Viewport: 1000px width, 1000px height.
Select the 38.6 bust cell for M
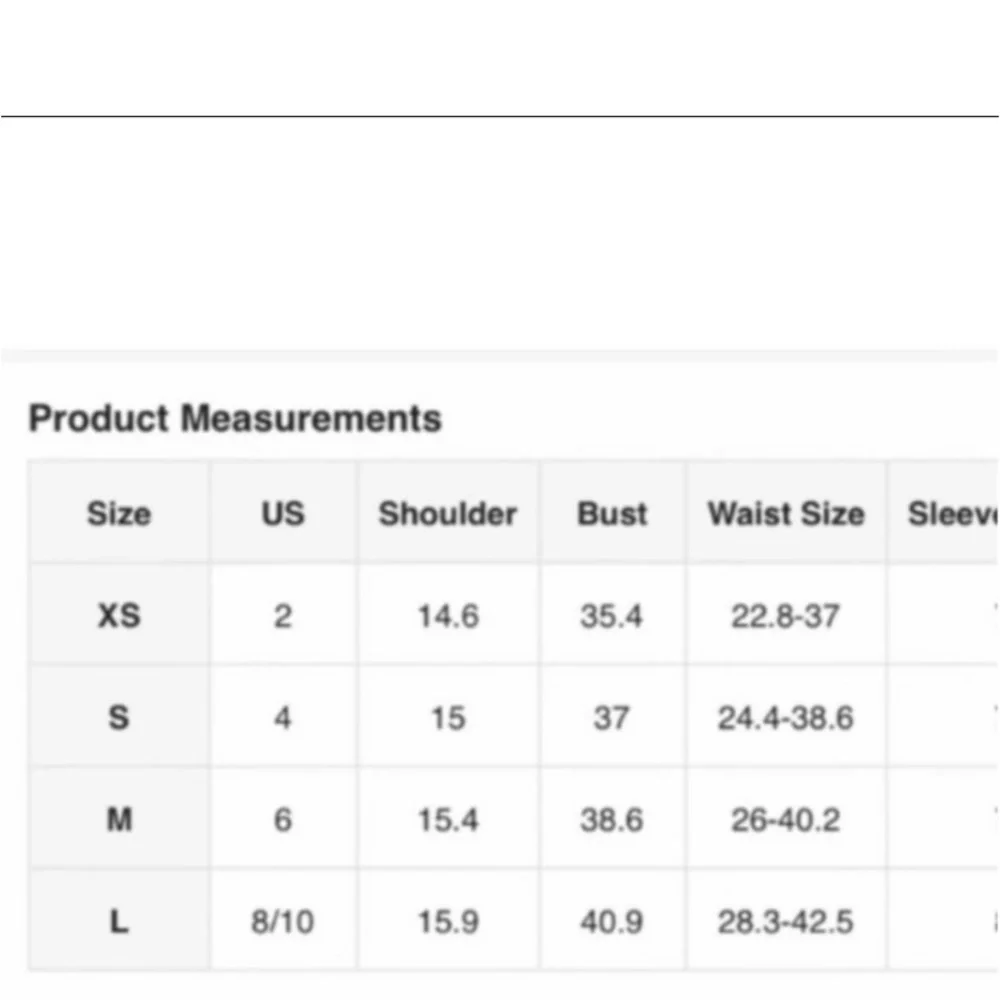click(x=611, y=820)
